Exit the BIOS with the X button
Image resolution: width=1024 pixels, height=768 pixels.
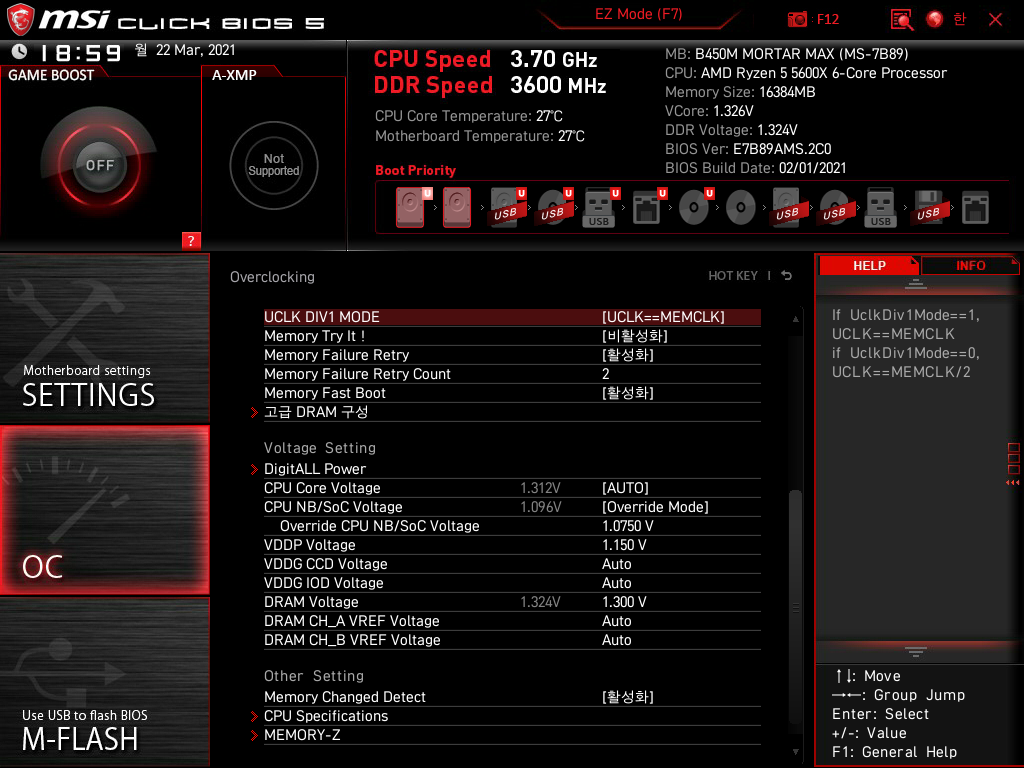coord(995,20)
